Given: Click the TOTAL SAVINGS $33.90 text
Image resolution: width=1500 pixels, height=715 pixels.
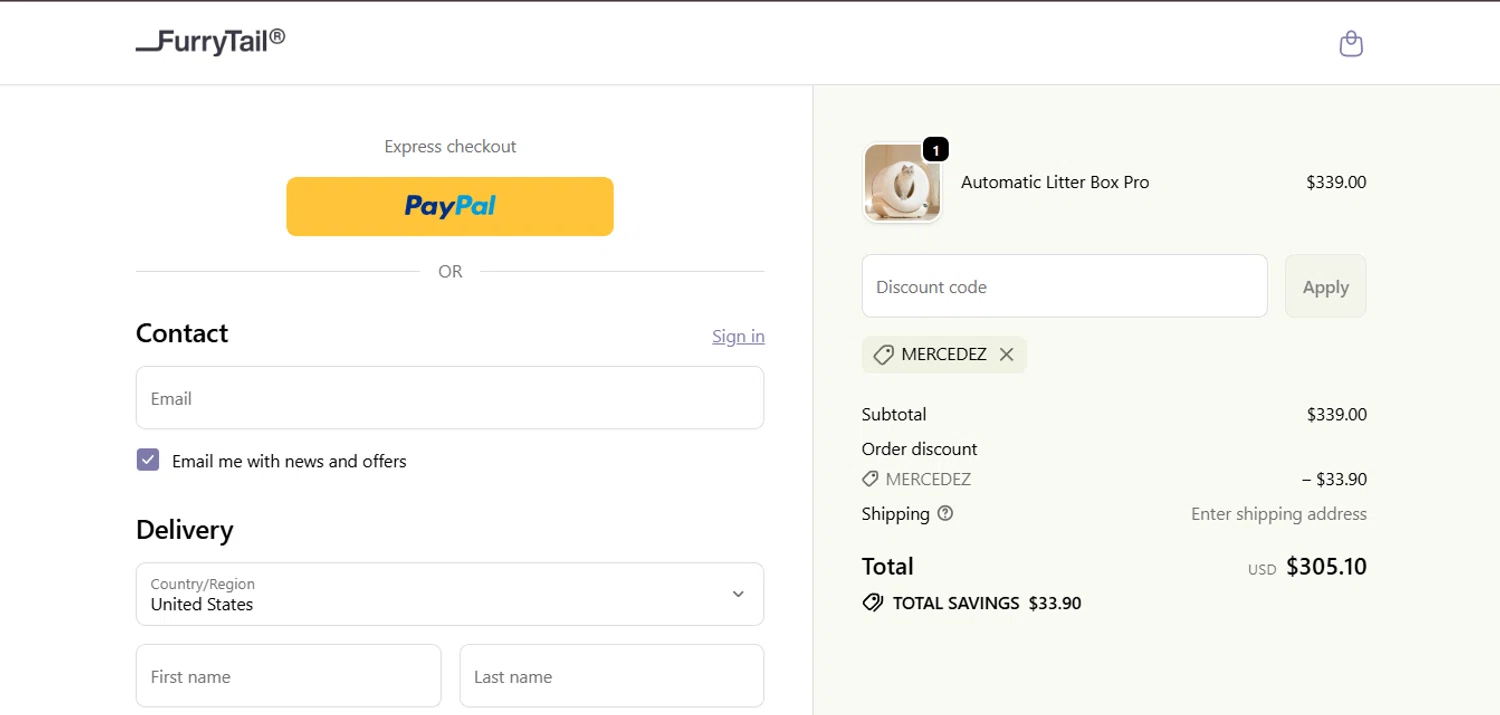Looking at the screenshot, I should tap(987, 603).
